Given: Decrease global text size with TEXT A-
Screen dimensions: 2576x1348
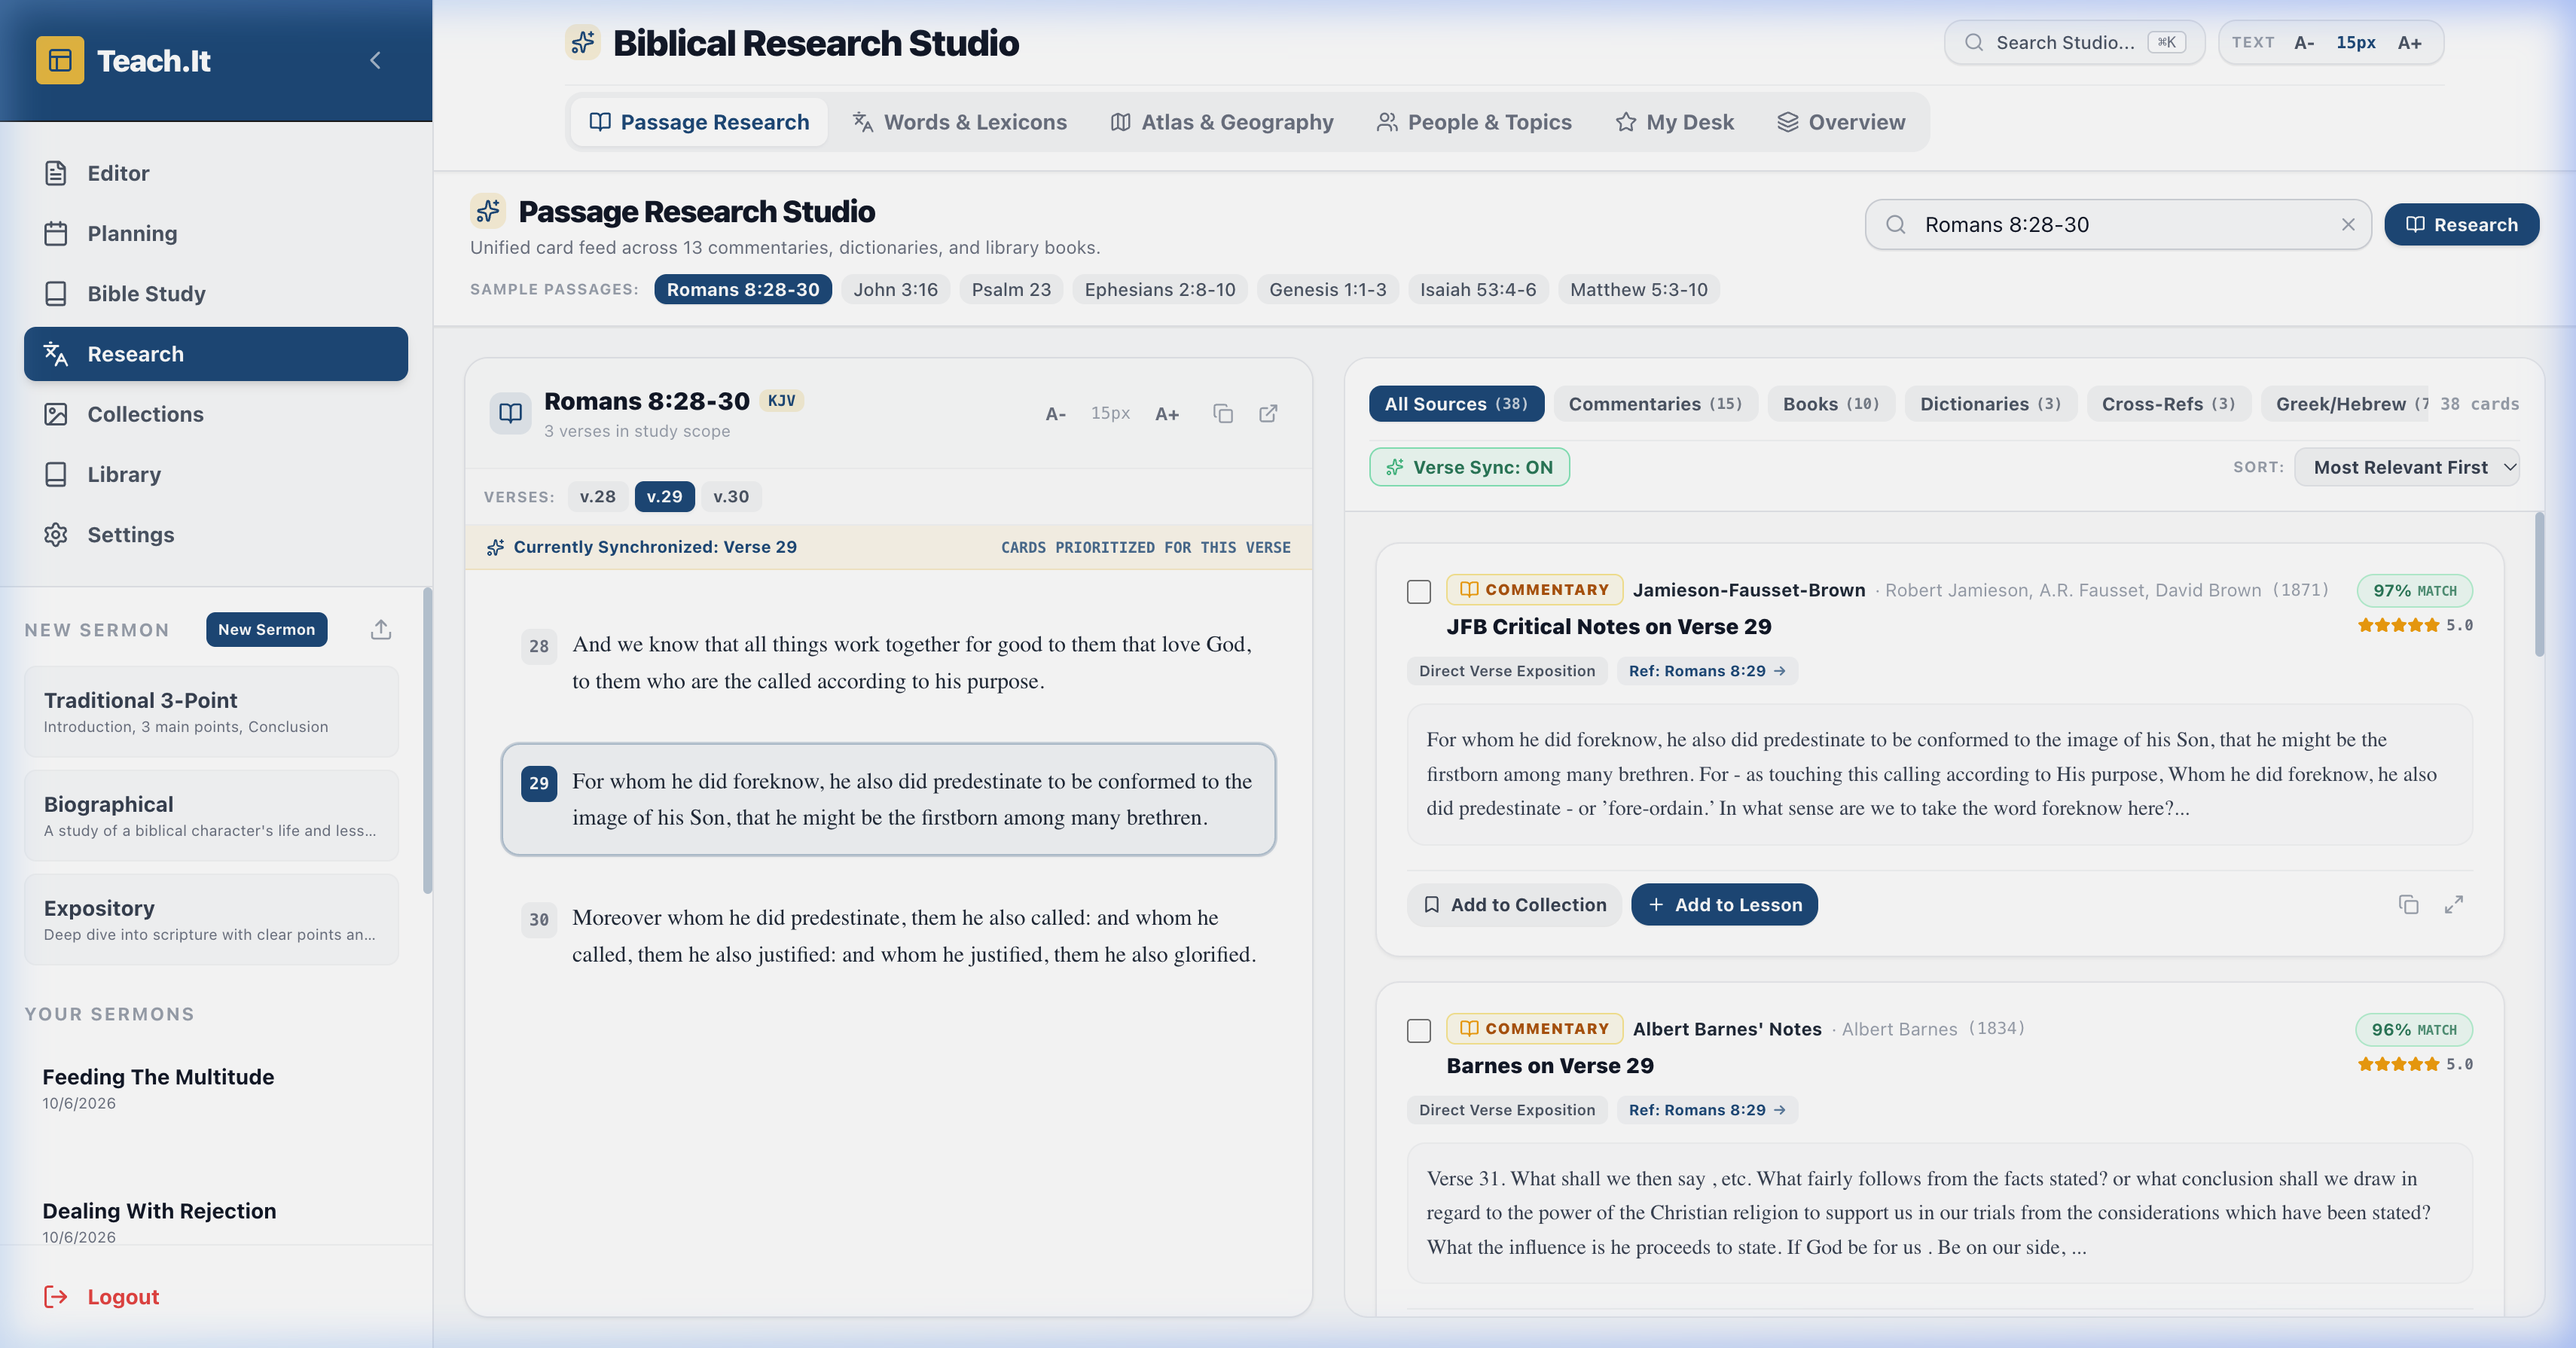Looking at the screenshot, I should coord(2304,42).
